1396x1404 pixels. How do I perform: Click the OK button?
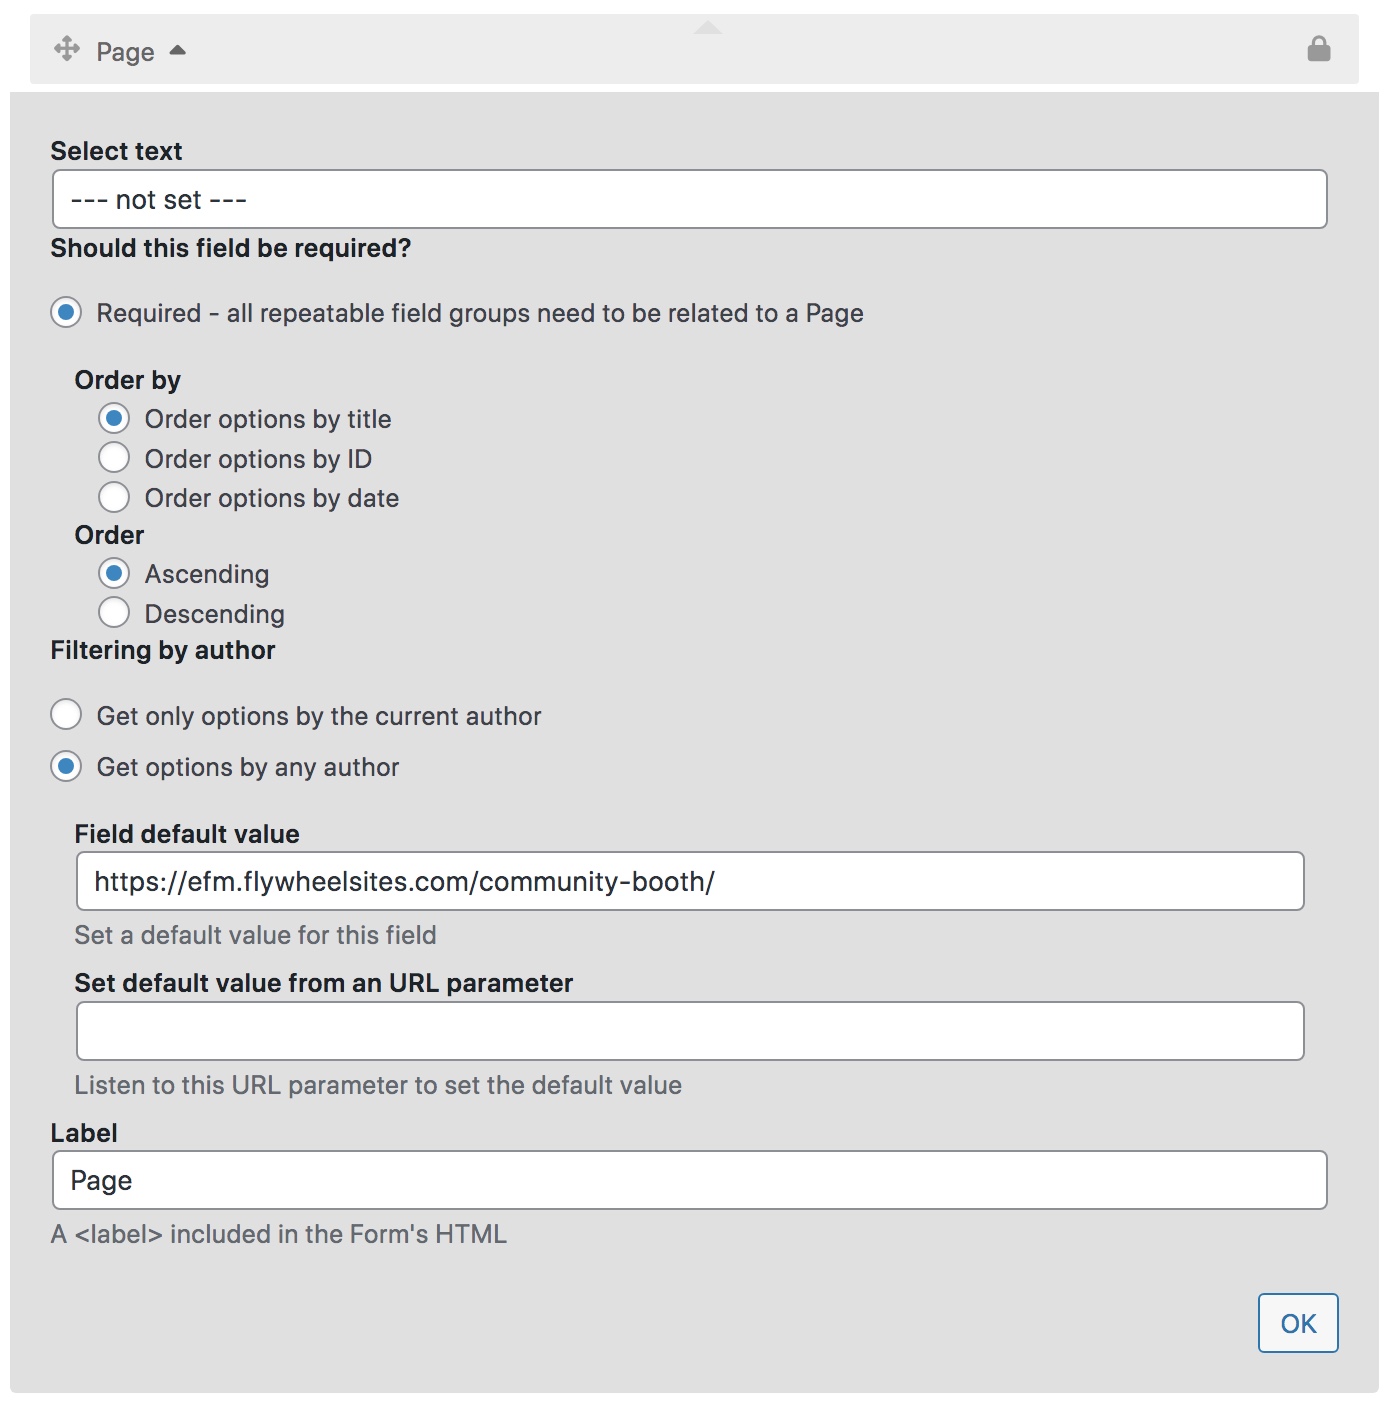click(1298, 1323)
